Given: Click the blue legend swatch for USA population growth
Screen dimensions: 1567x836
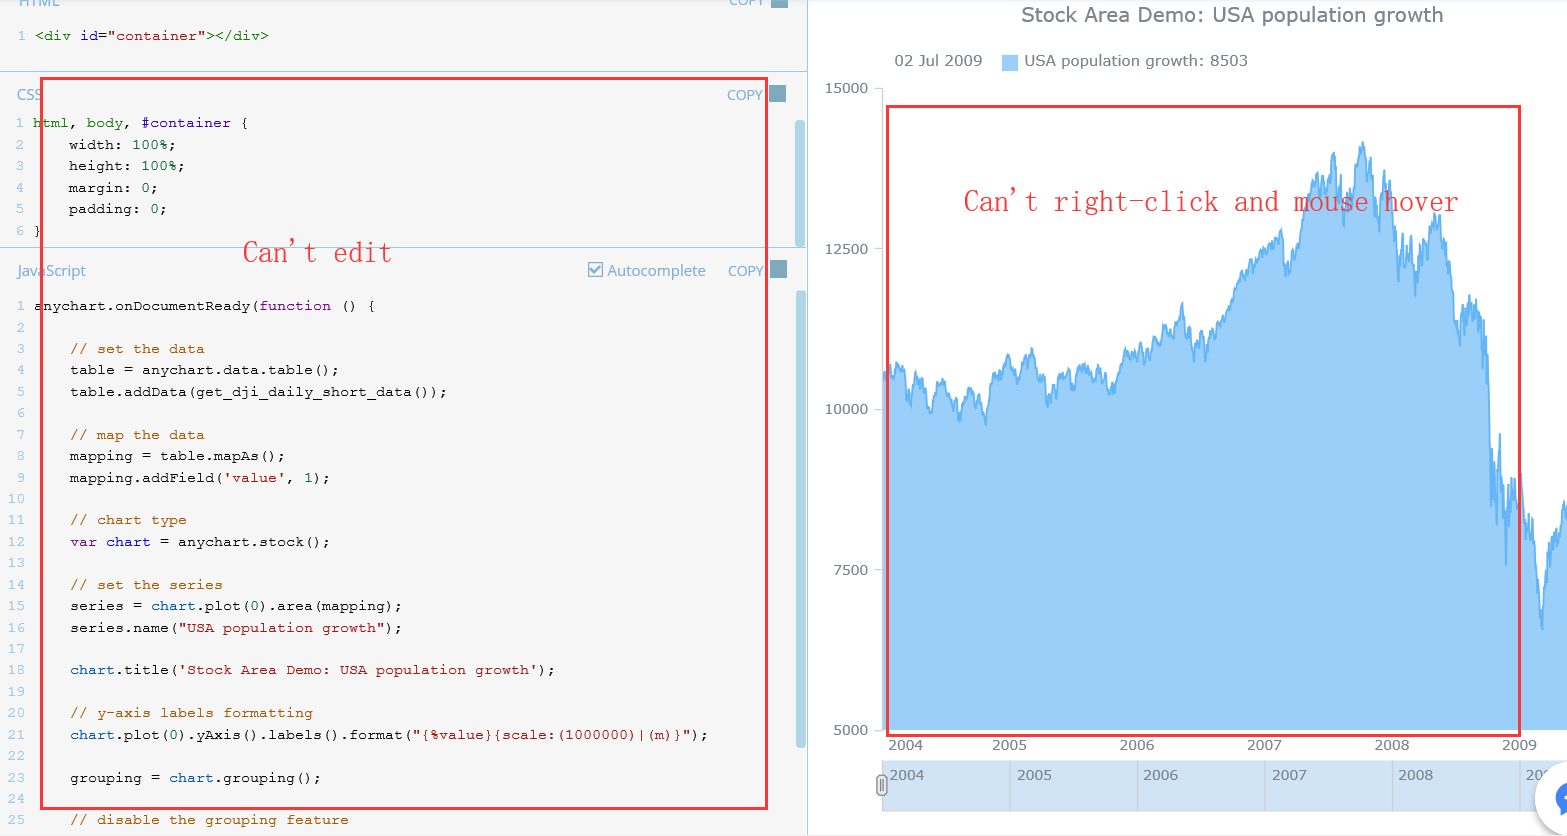Looking at the screenshot, I should point(1009,60).
